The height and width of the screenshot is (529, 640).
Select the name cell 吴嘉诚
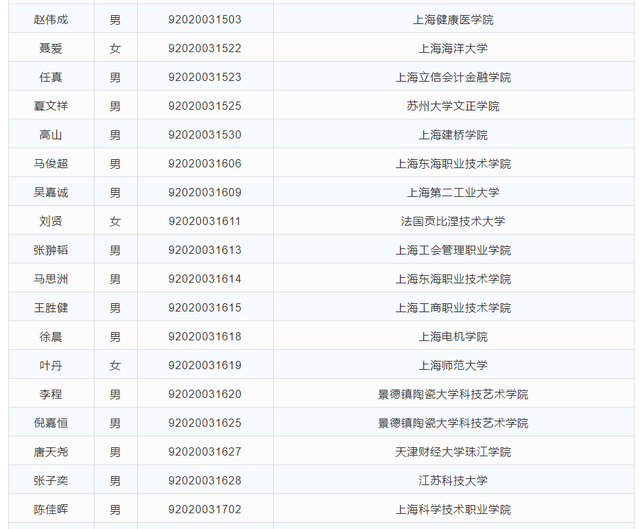coord(51,192)
